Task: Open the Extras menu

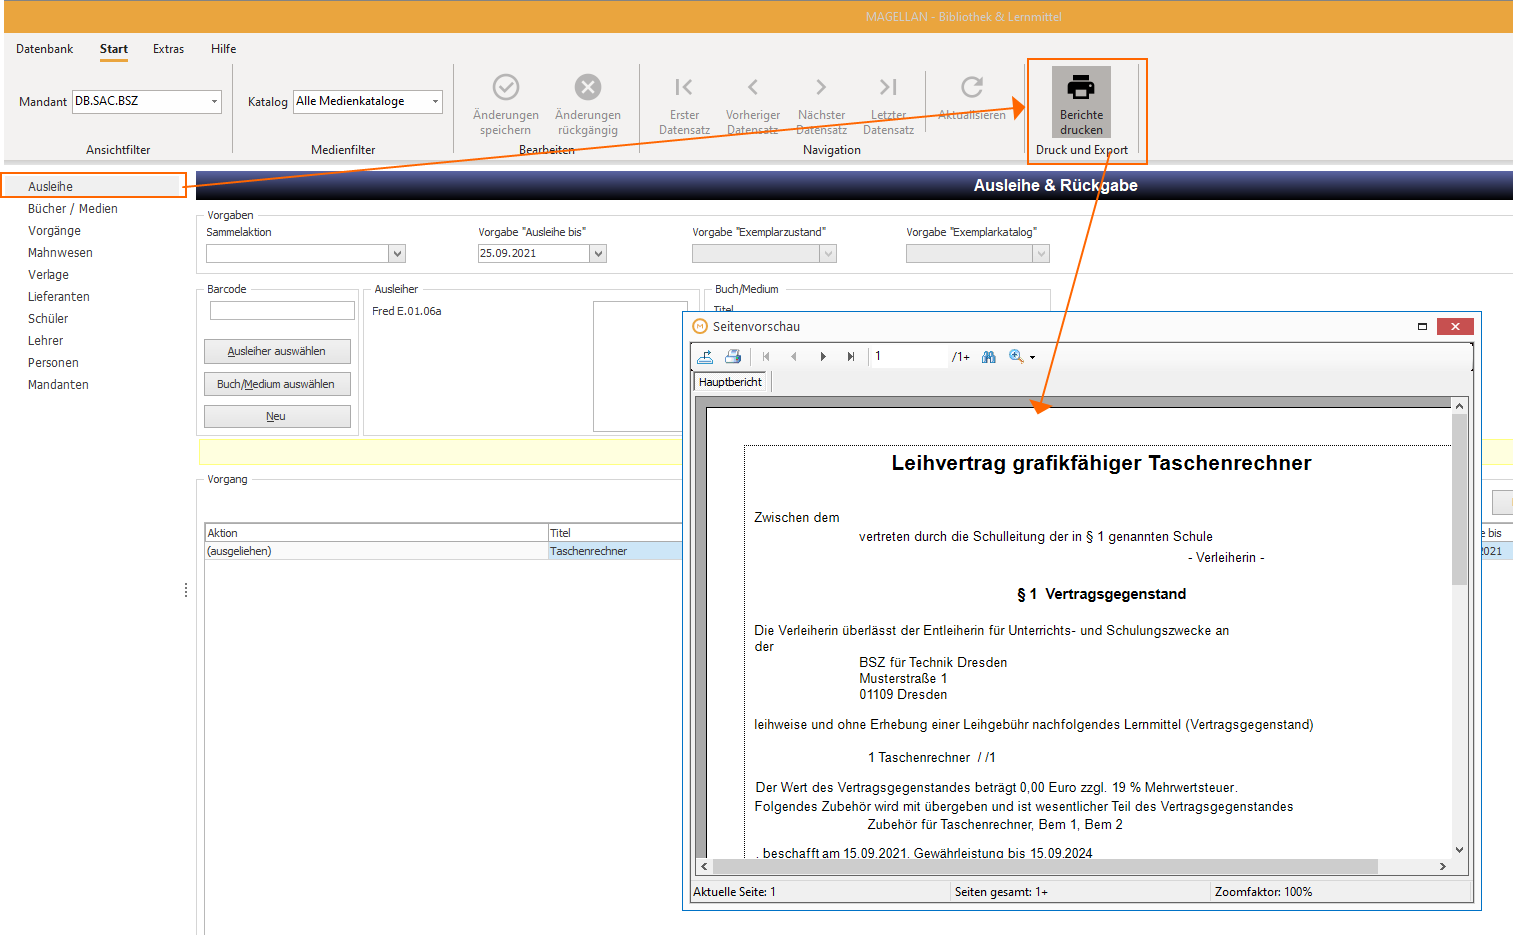Action: 168,49
